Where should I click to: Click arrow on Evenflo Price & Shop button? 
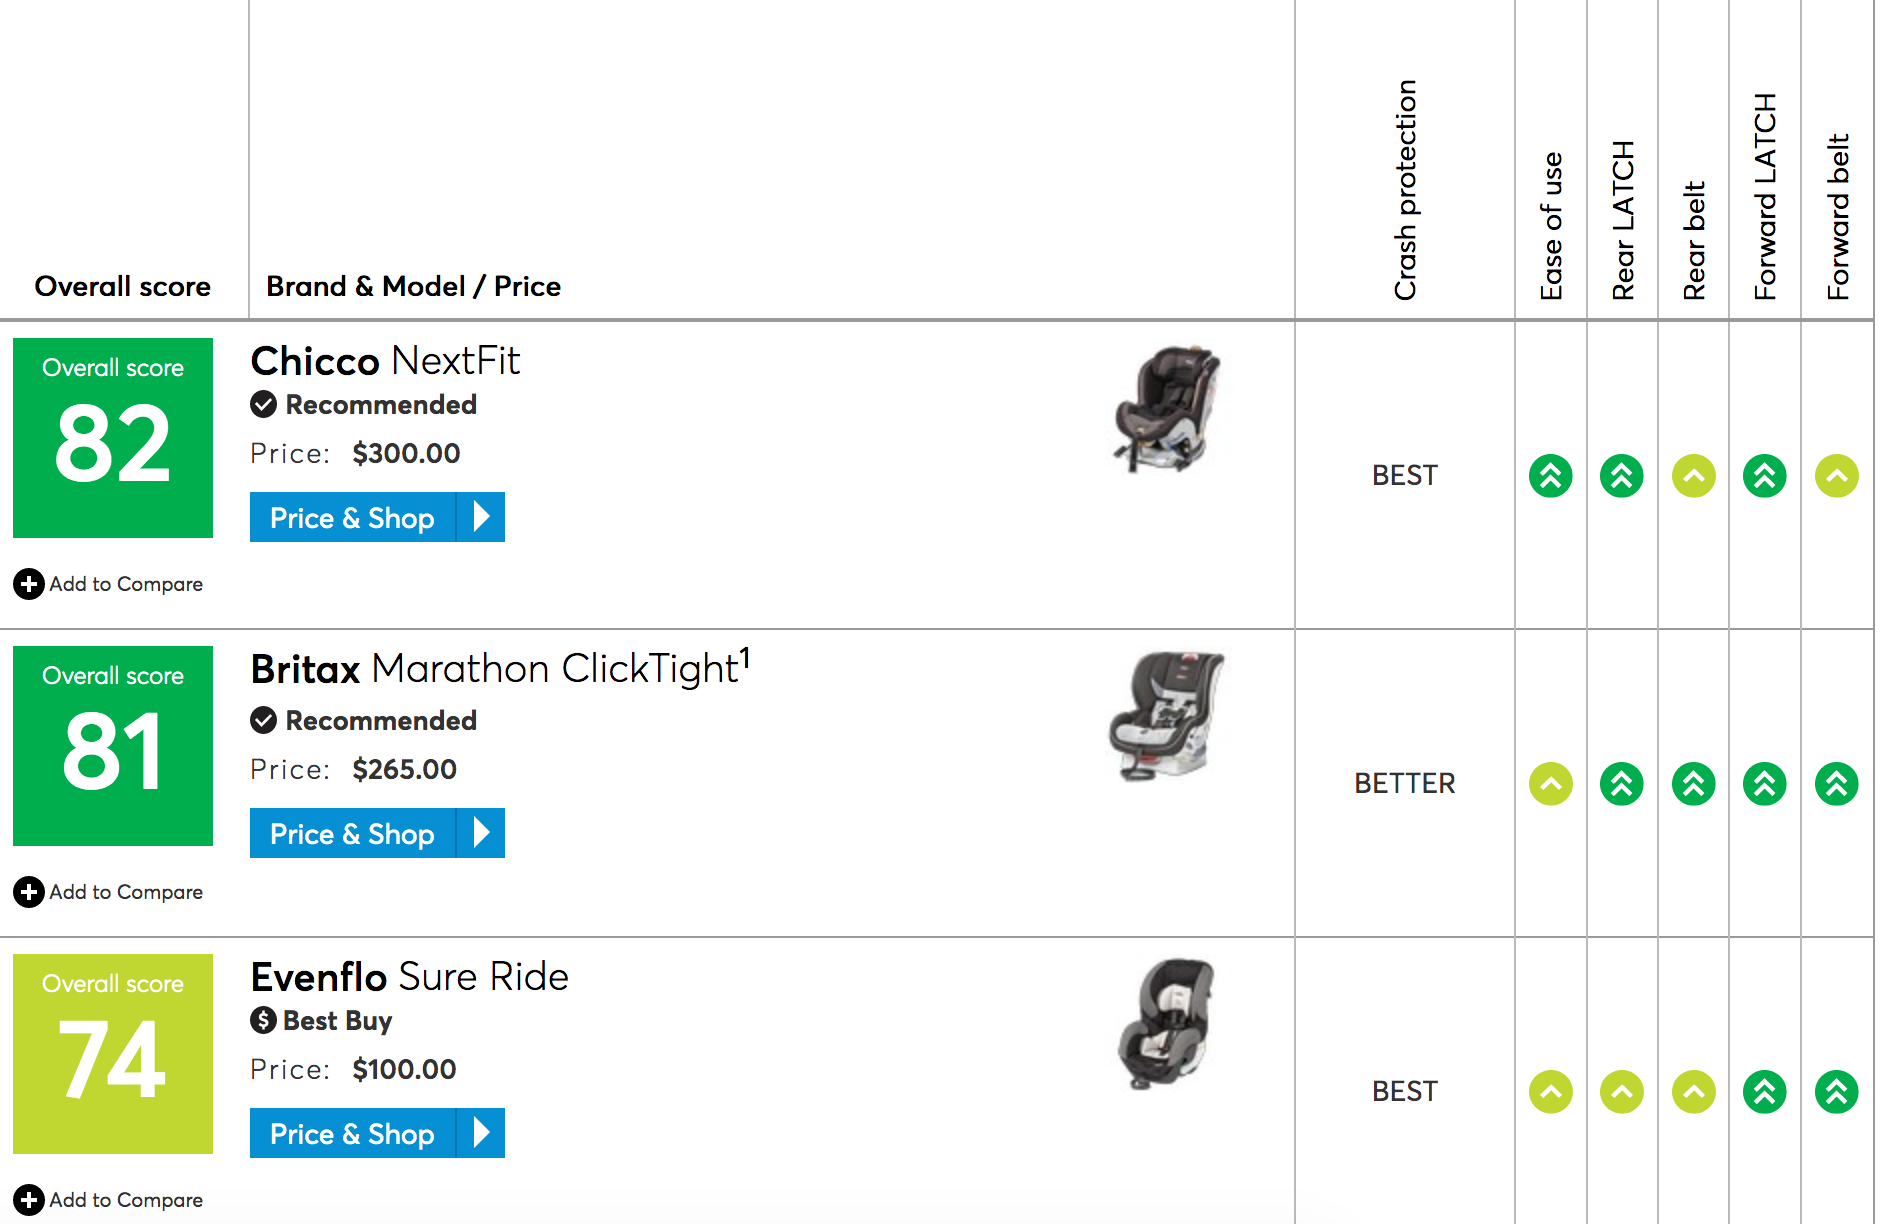[481, 1133]
